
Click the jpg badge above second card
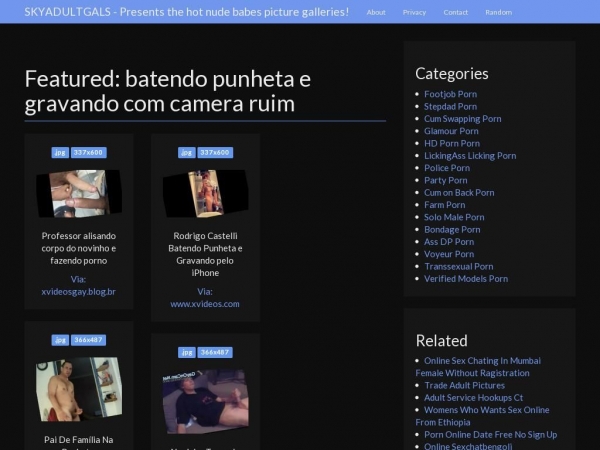(187, 152)
